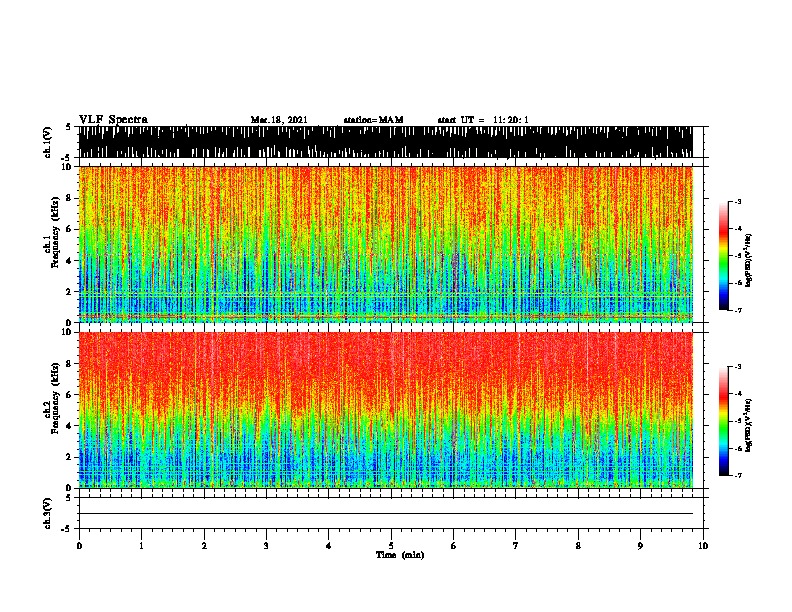Click the ch.2 "Frequency (kHz)" axis label

point(56,398)
